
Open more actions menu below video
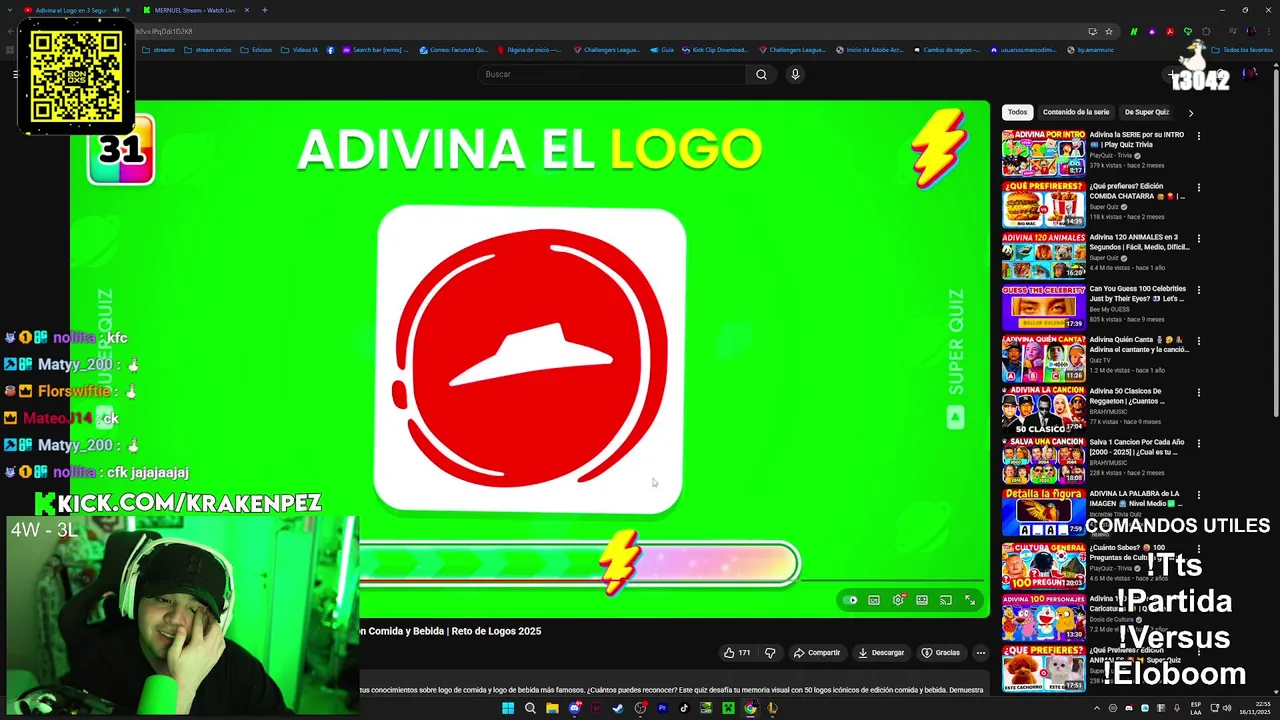click(980, 653)
